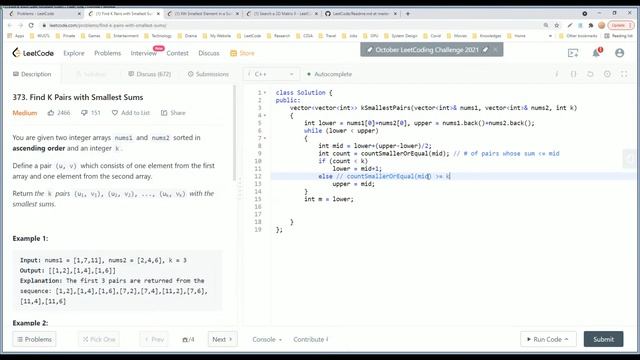Switch to the Discuss (672) tab

tap(149, 74)
